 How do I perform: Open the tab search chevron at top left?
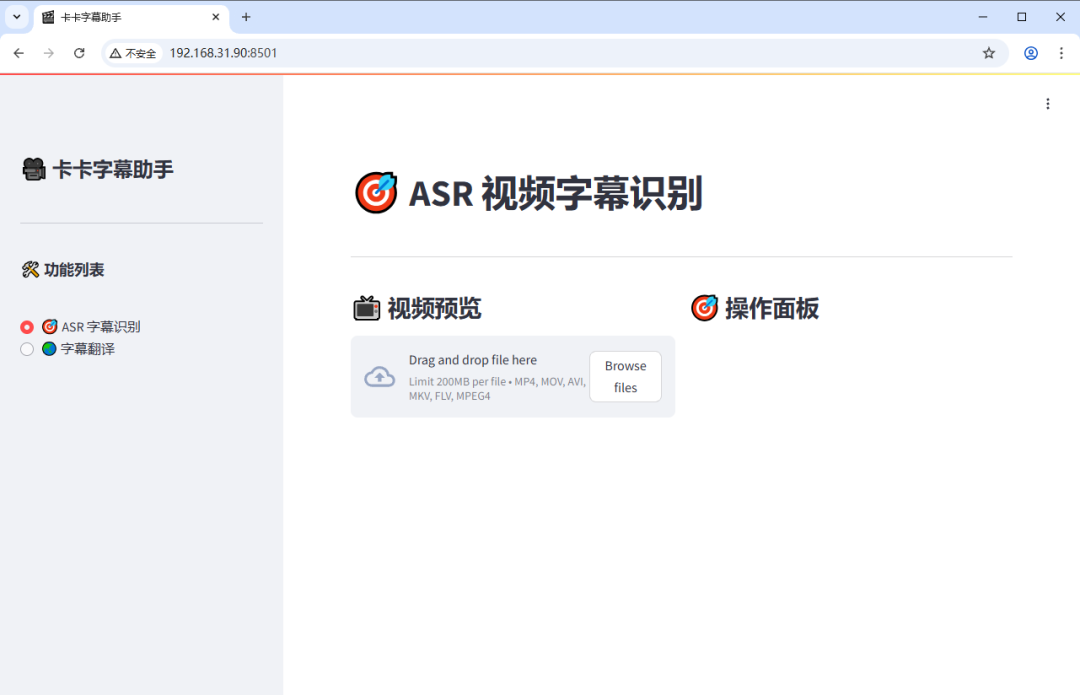(x=15, y=17)
